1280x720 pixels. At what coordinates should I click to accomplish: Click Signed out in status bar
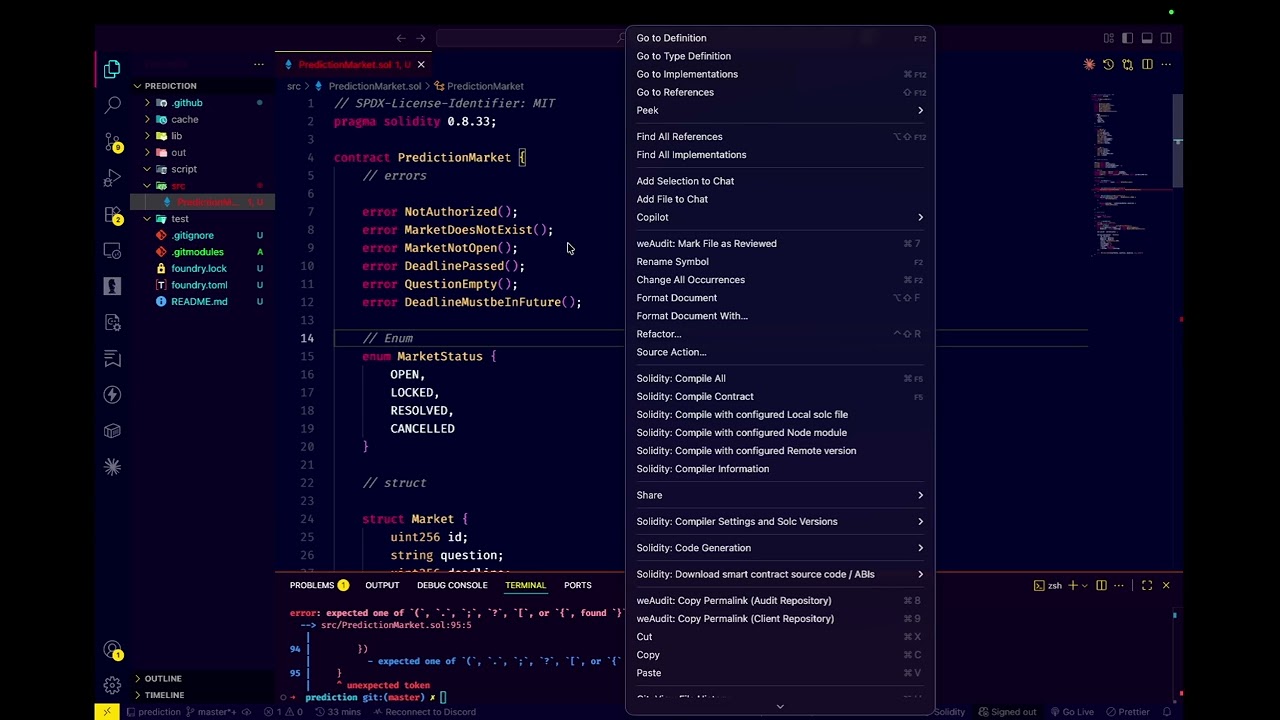1007,712
